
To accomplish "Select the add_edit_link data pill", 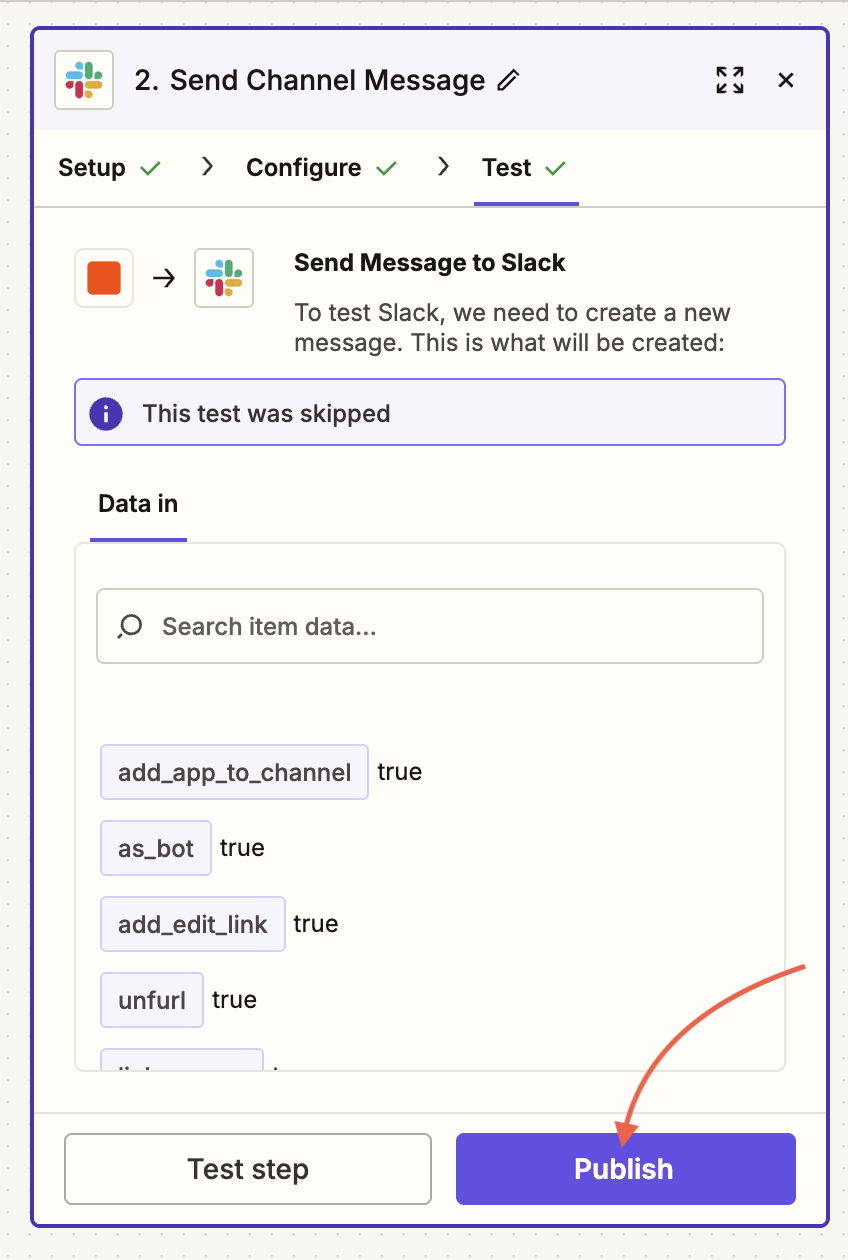I will (x=193, y=924).
